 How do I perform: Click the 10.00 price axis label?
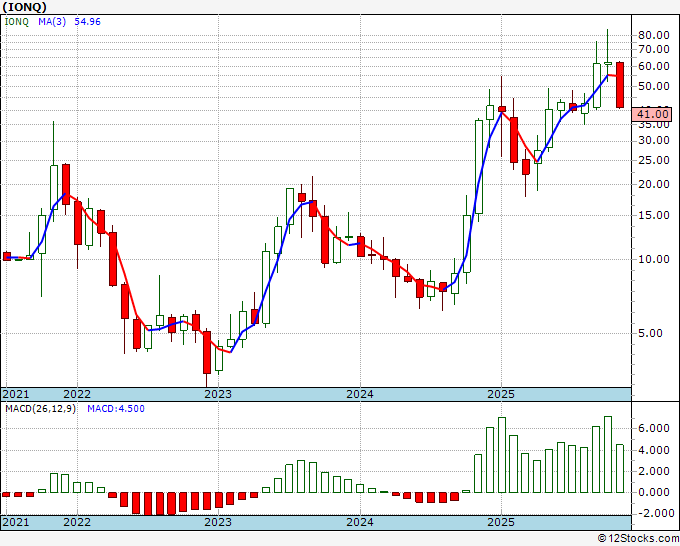(x=654, y=259)
